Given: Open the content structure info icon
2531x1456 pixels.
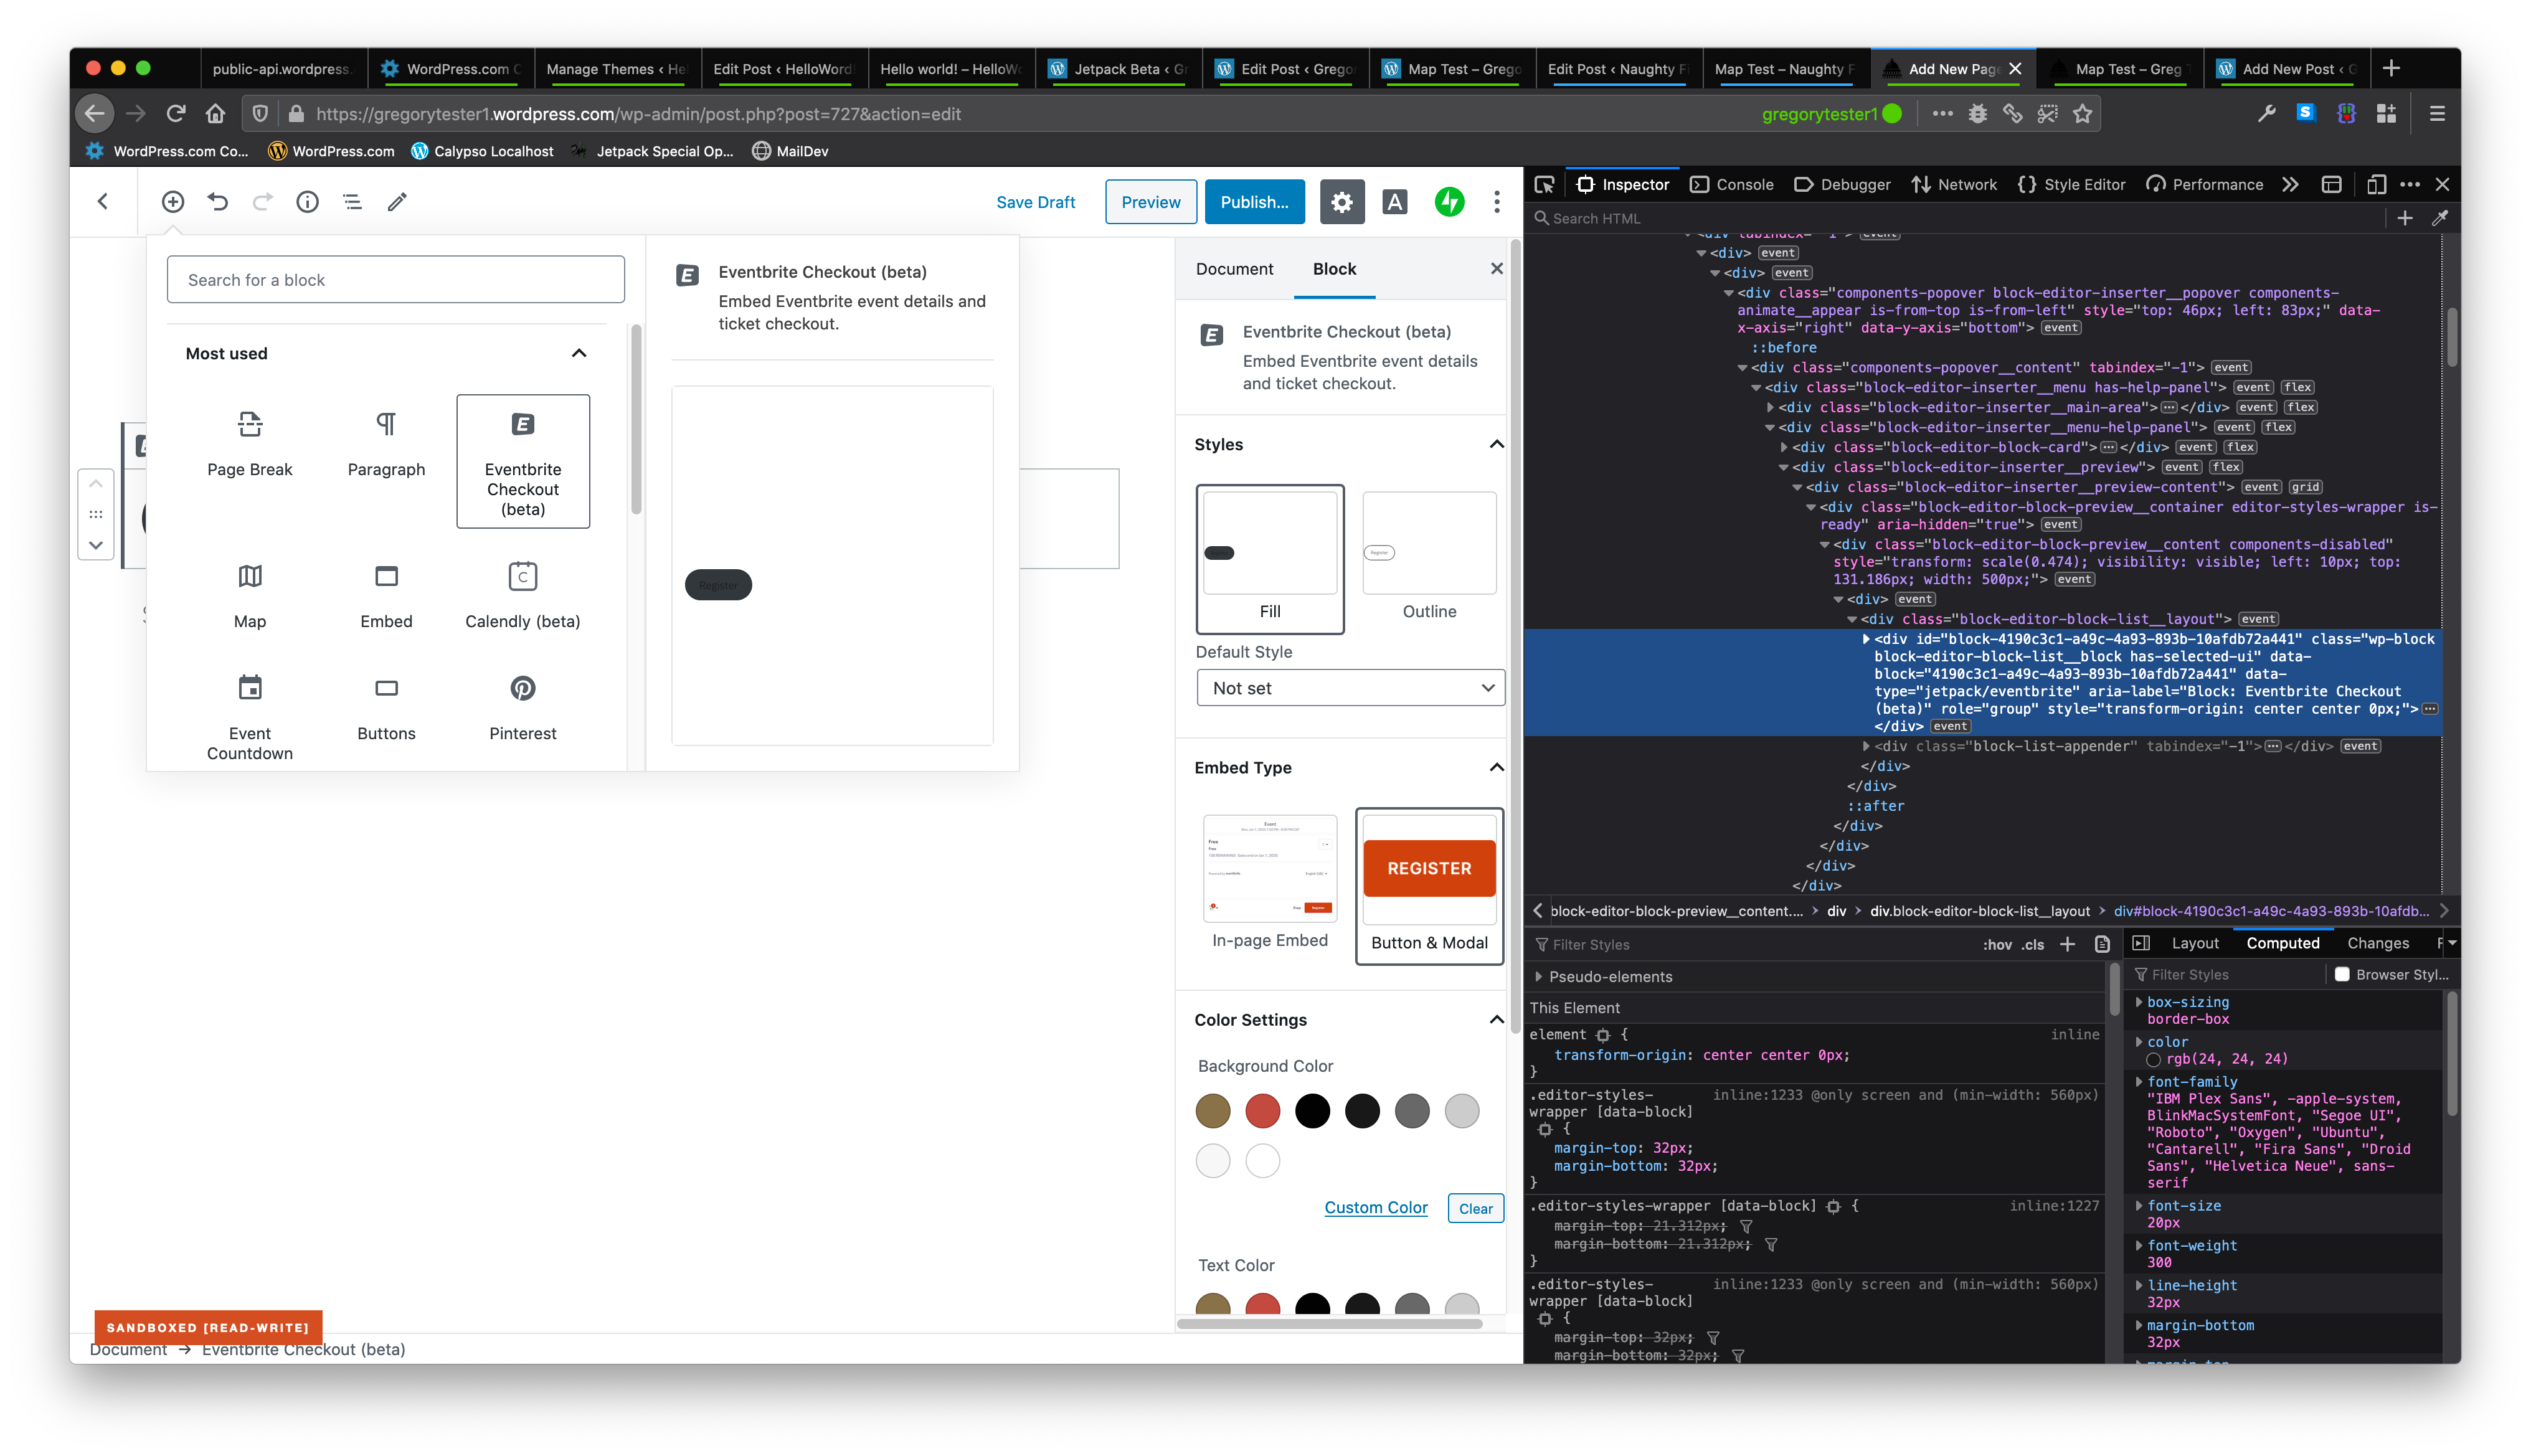Looking at the screenshot, I should point(307,202).
